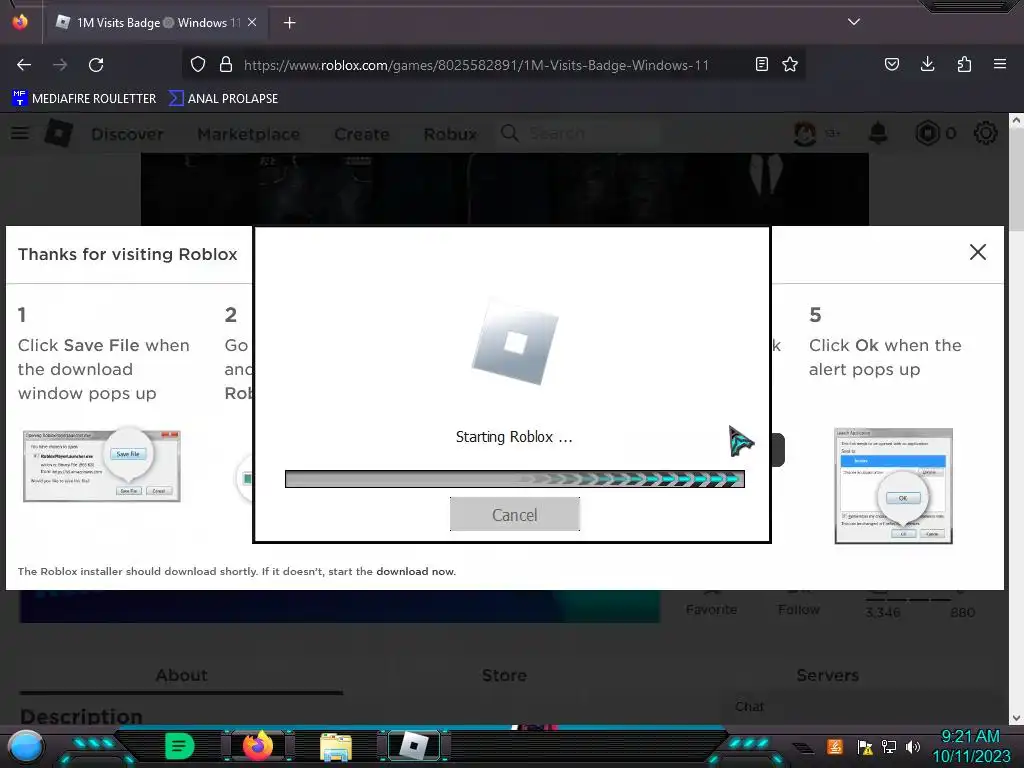The width and height of the screenshot is (1024, 768).
Task: Bookmark this page with star icon
Action: (x=790, y=65)
